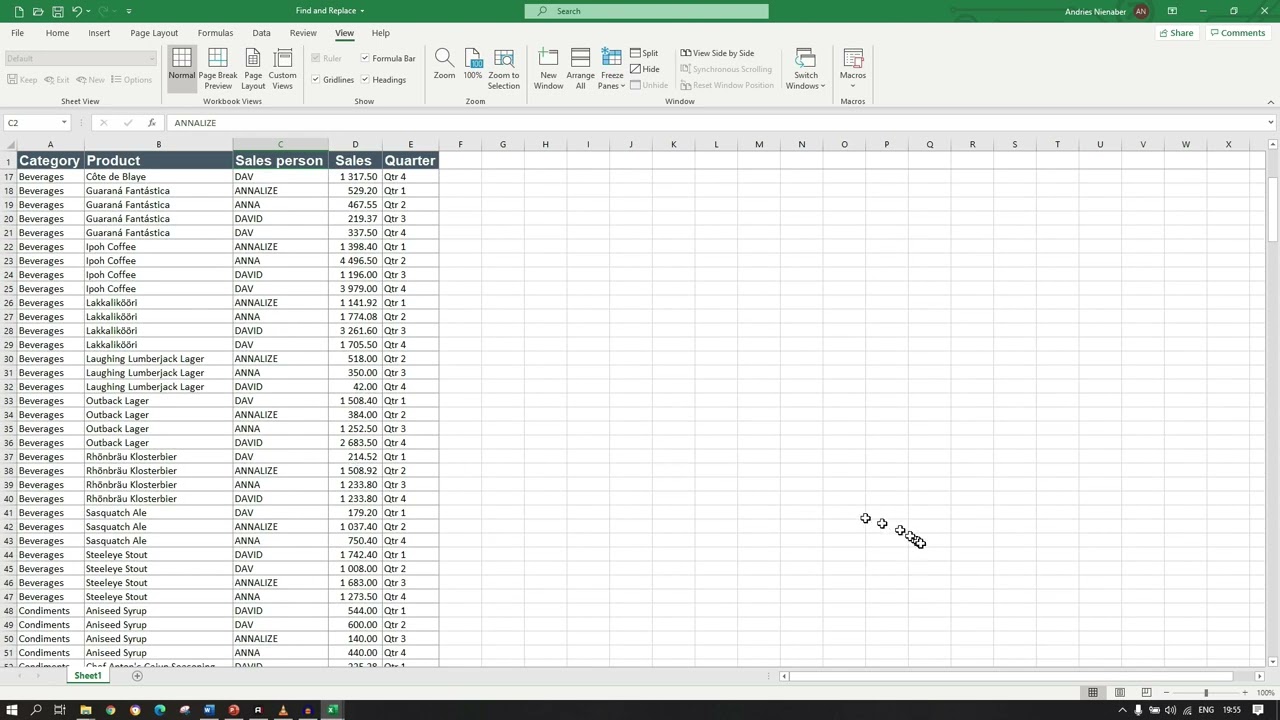Enable View Side by Side

(717, 53)
